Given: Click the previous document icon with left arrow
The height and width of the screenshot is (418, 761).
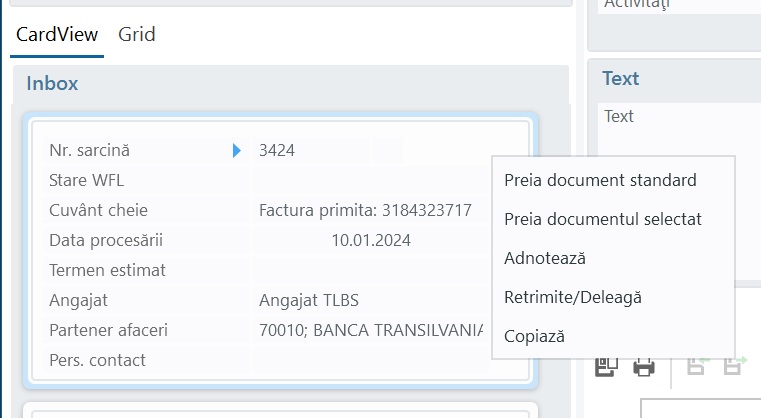Looking at the screenshot, I should tap(698, 366).
